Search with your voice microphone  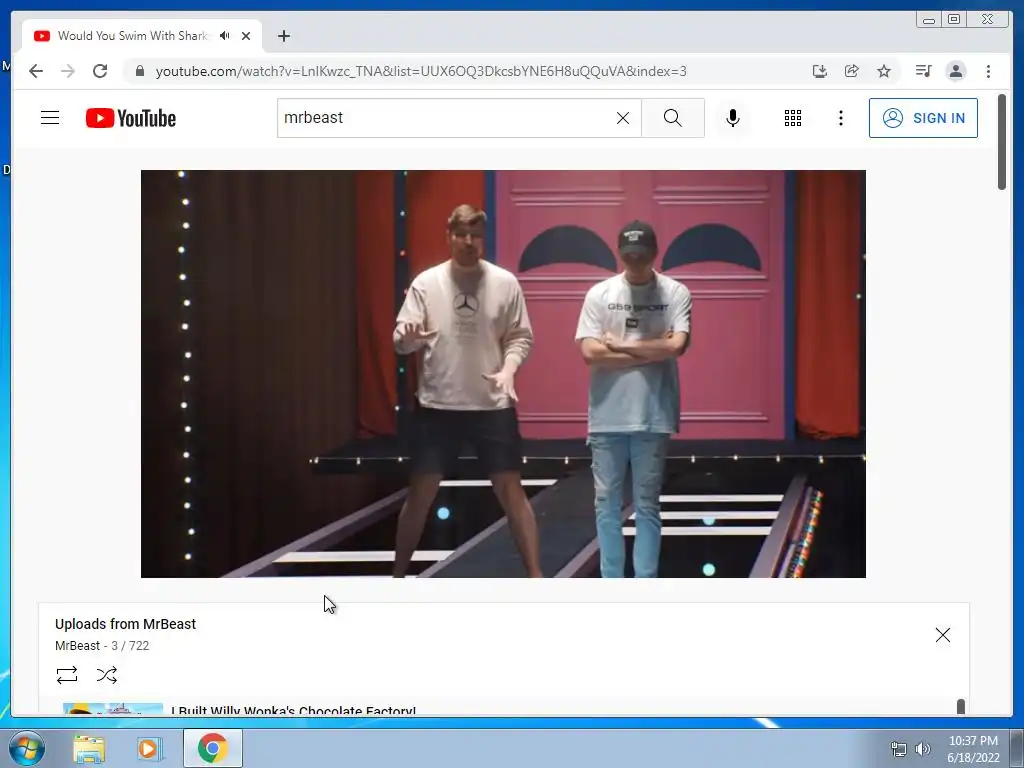click(x=733, y=118)
